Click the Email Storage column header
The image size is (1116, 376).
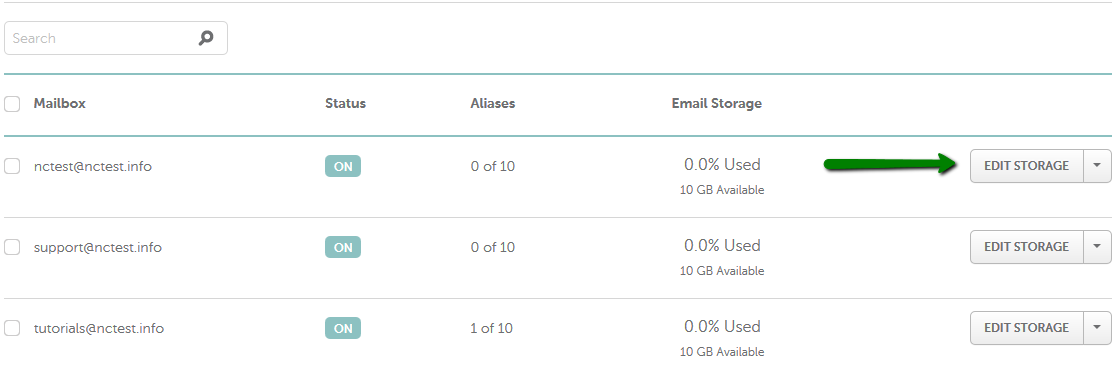click(717, 103)
